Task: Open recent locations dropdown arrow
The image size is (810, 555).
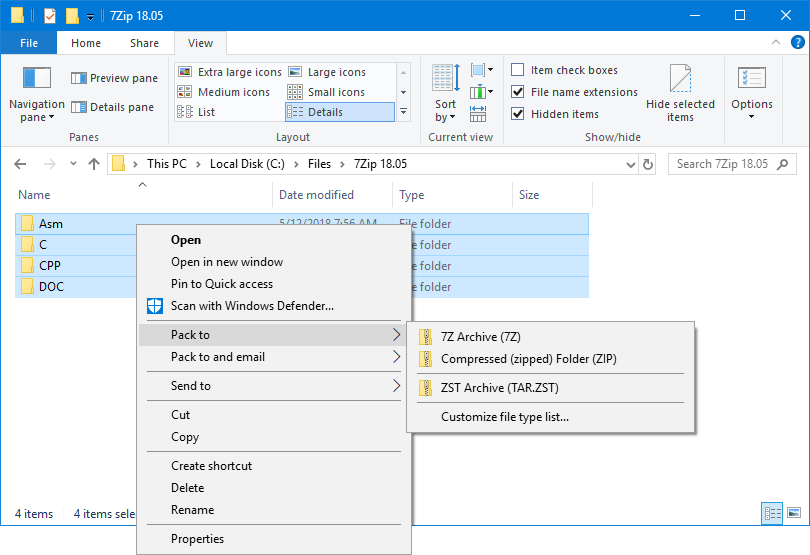Action: click(x=73, y=164)
